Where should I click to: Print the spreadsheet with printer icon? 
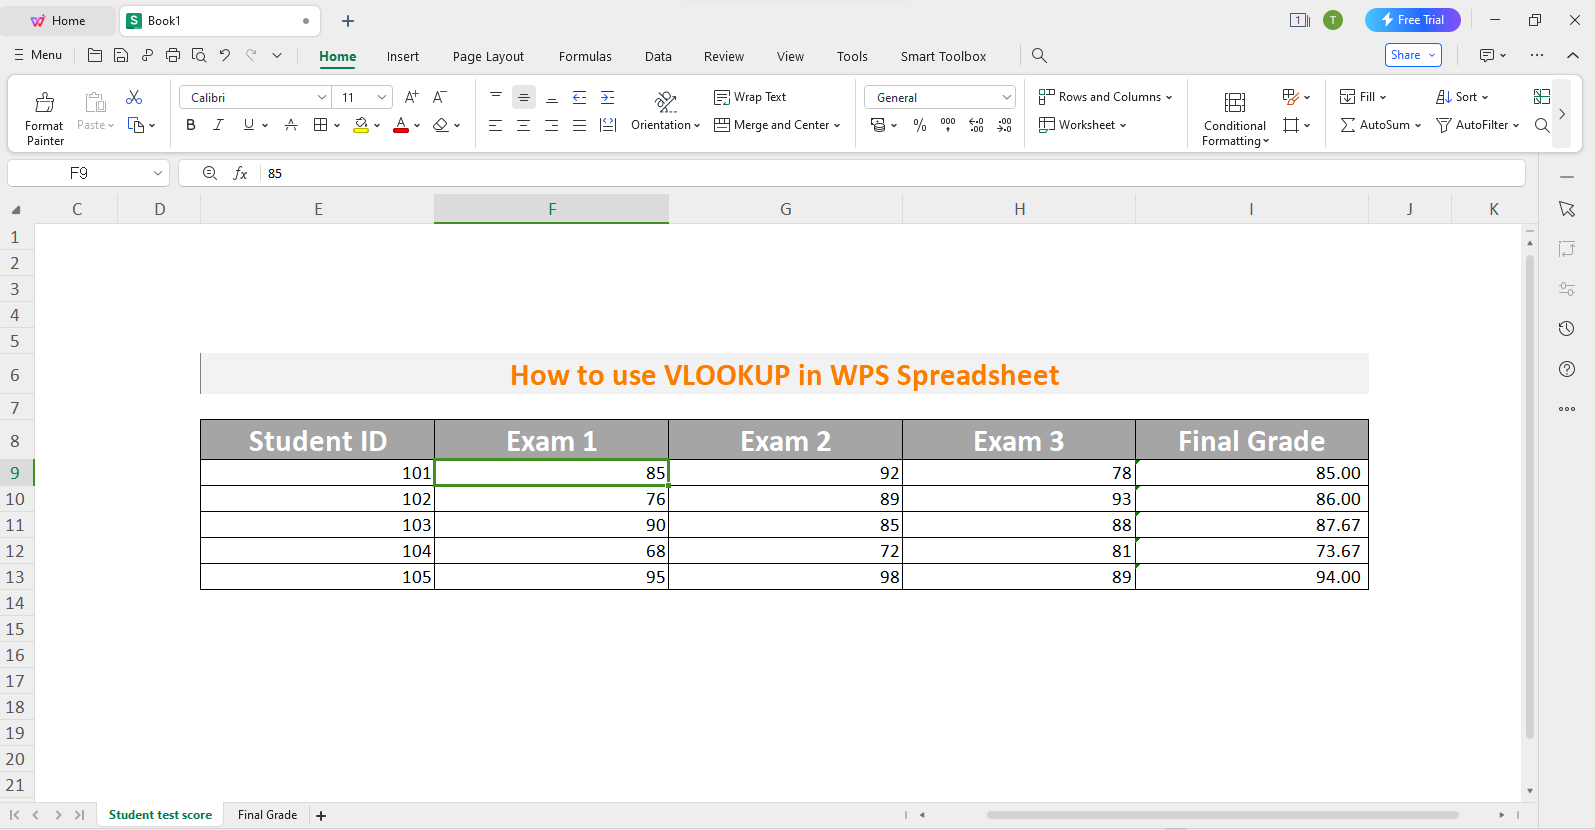click(x=173, y=55)
